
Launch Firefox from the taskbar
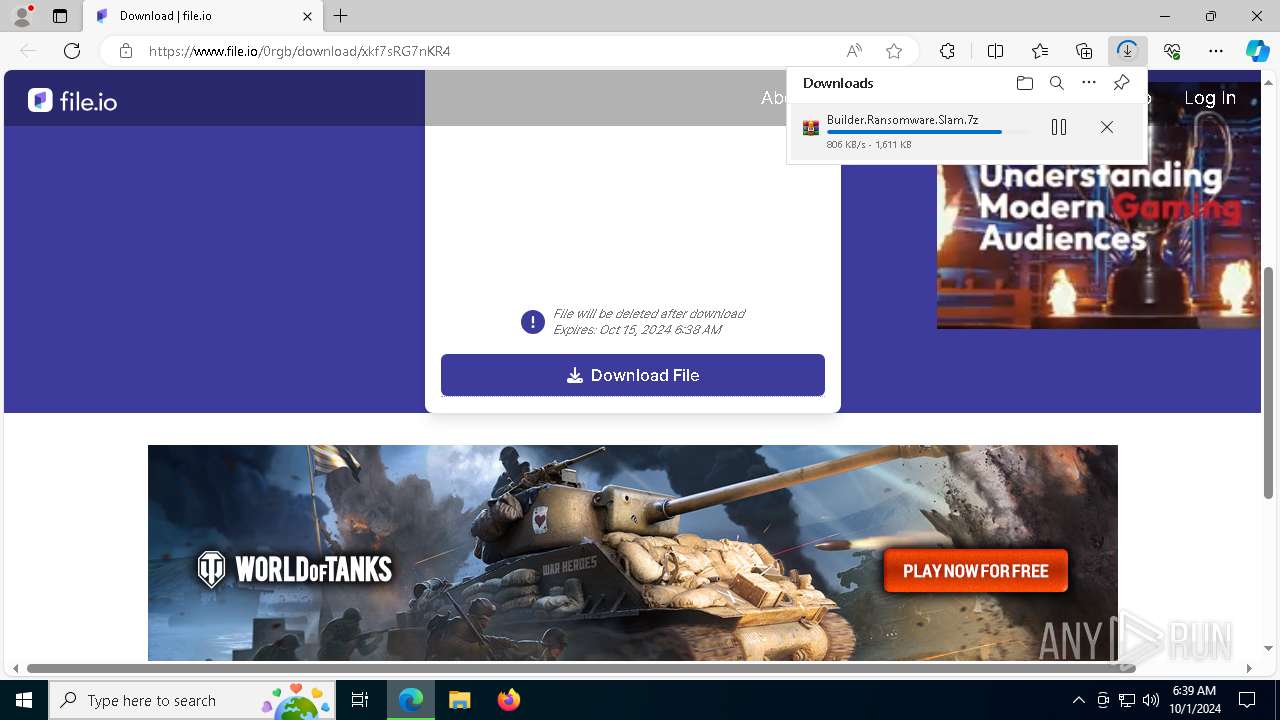click(x=508, y=700)
